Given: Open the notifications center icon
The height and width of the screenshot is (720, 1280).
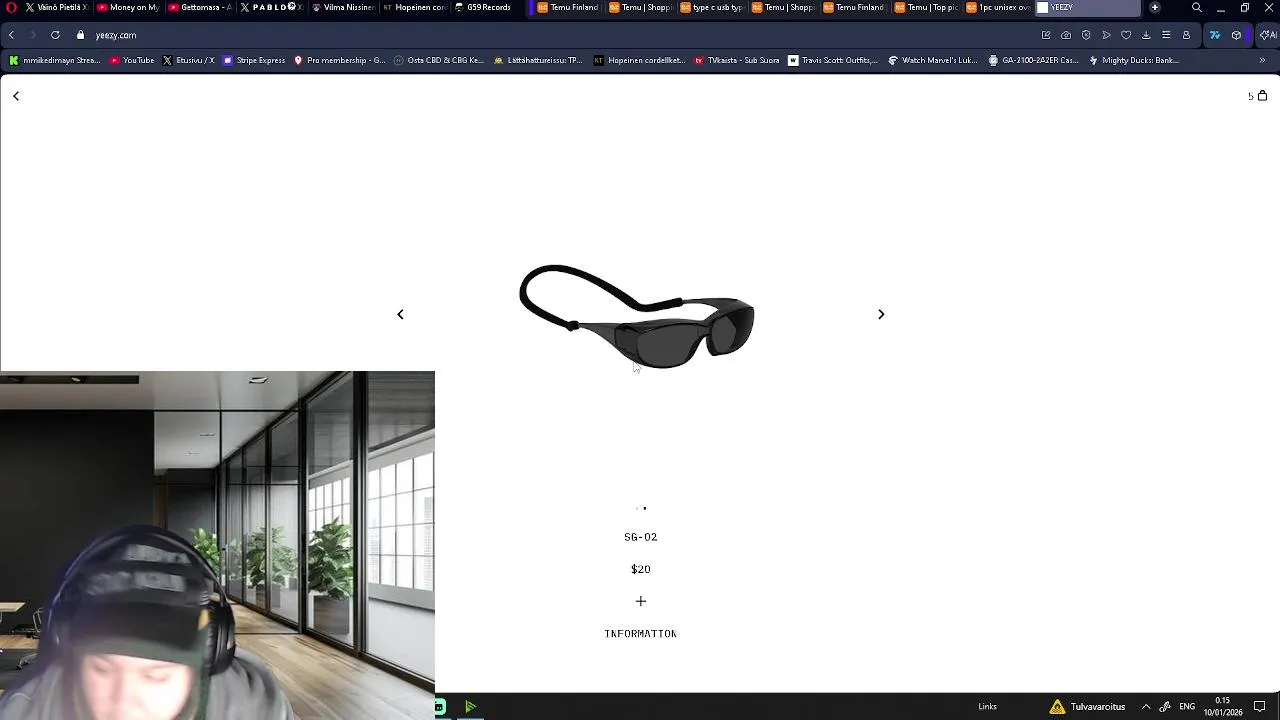Looking at the screenshot, I should [1260, 707].
